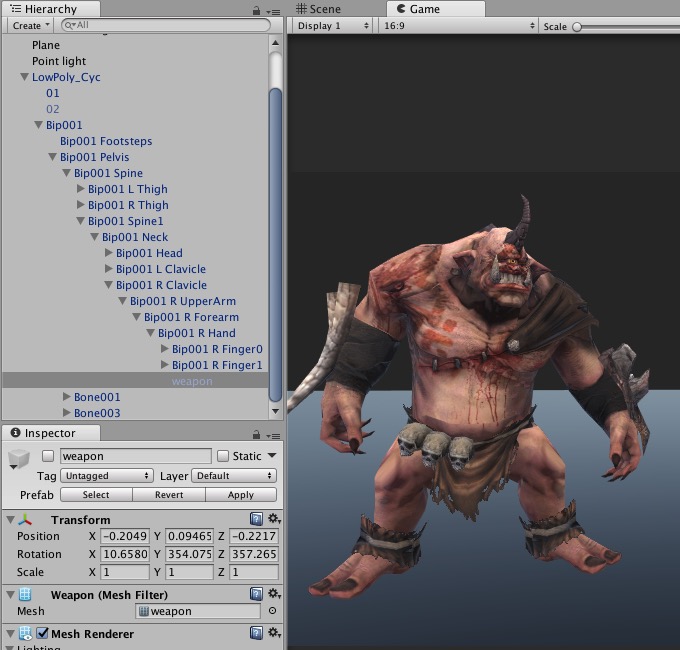Enable the weapon active checkbox
Viewport: 680px width, 650px height.
click(48, 456)
